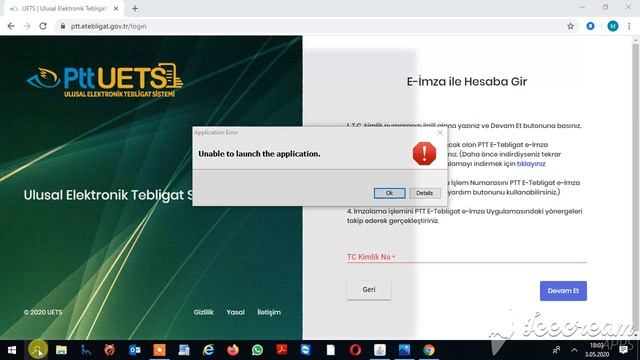The height and width of the screenshot is (360, 640).
Task: Open the Windows Start menu
Action: [x=12, y=350]
